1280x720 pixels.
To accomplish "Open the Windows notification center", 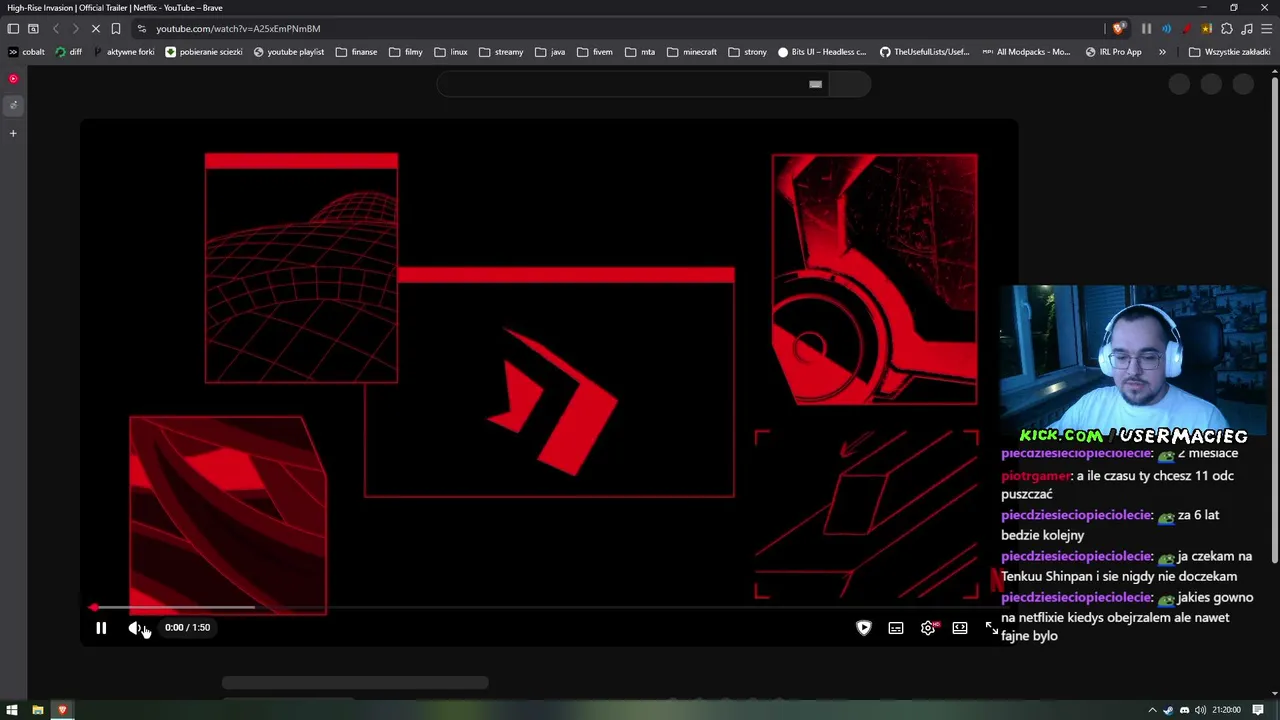I will click(1256, 710).
